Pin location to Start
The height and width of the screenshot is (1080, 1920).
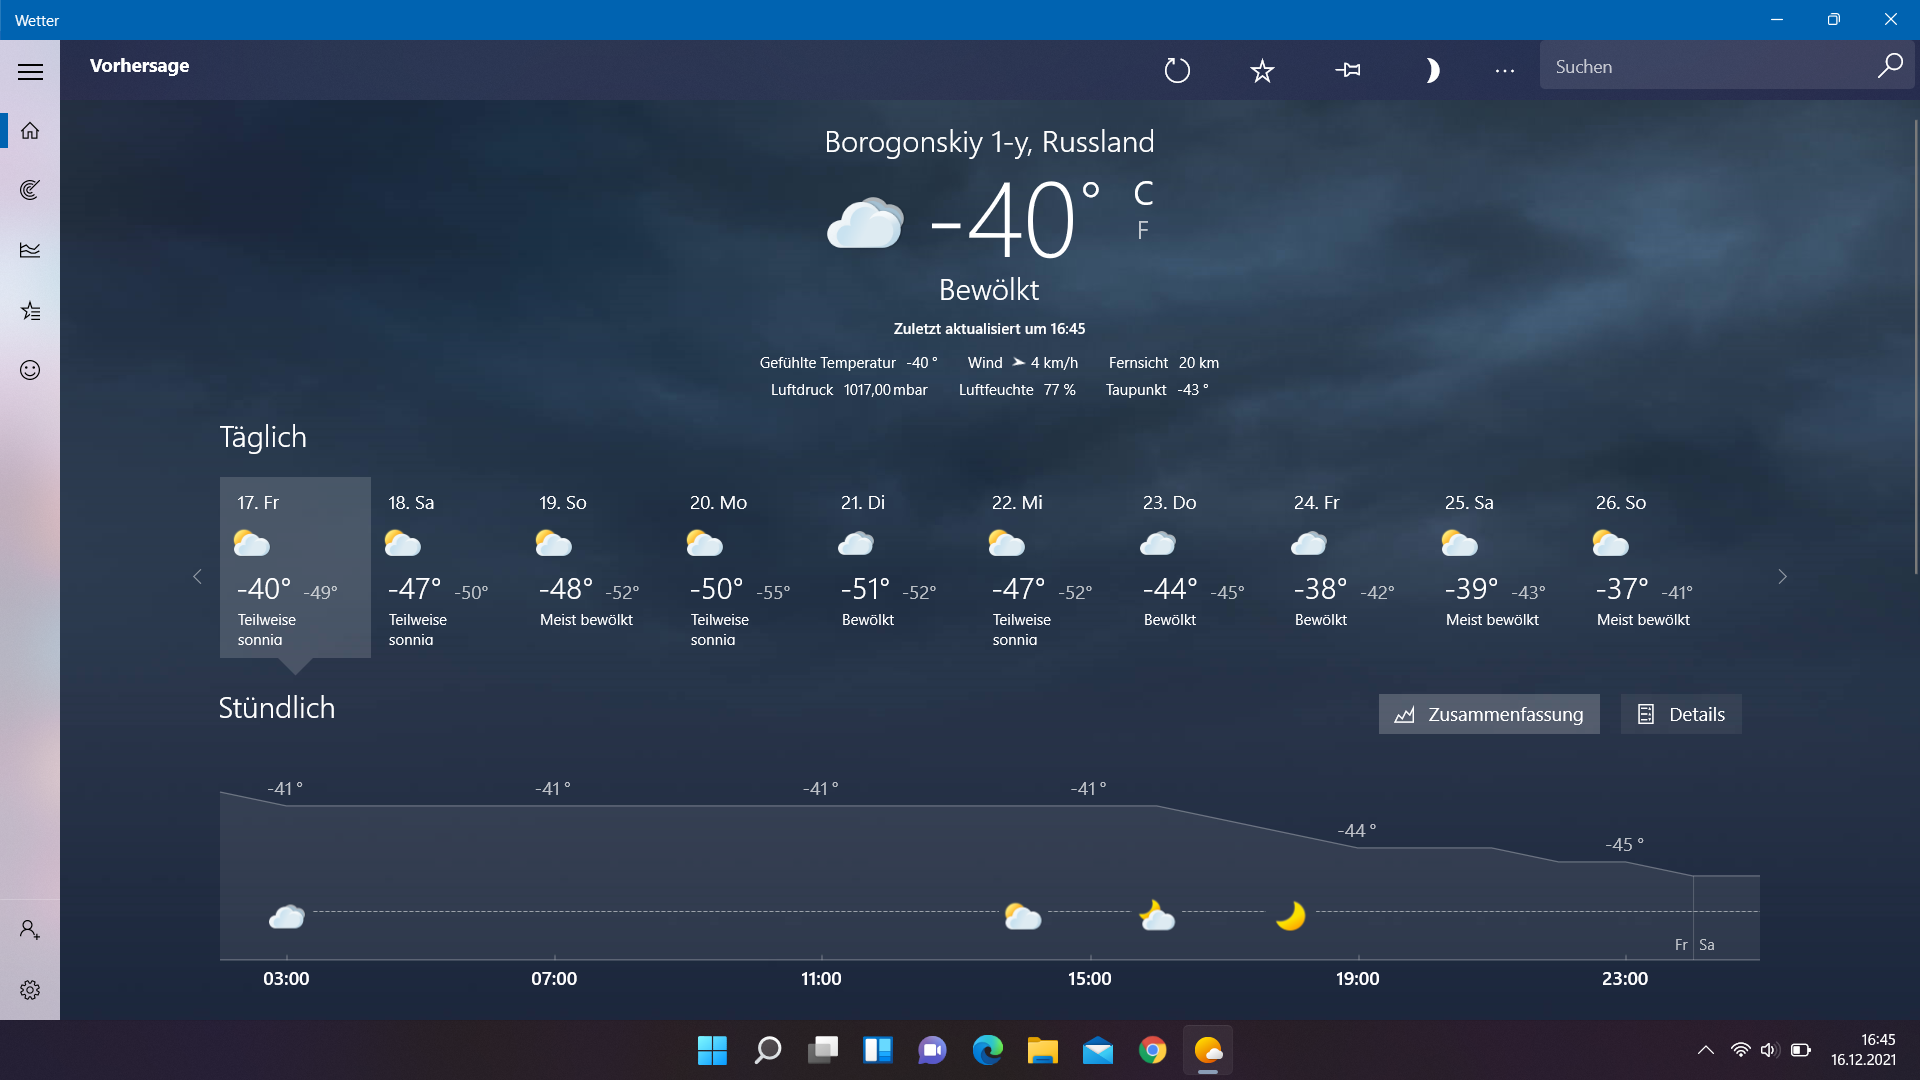pos(1348,70)
